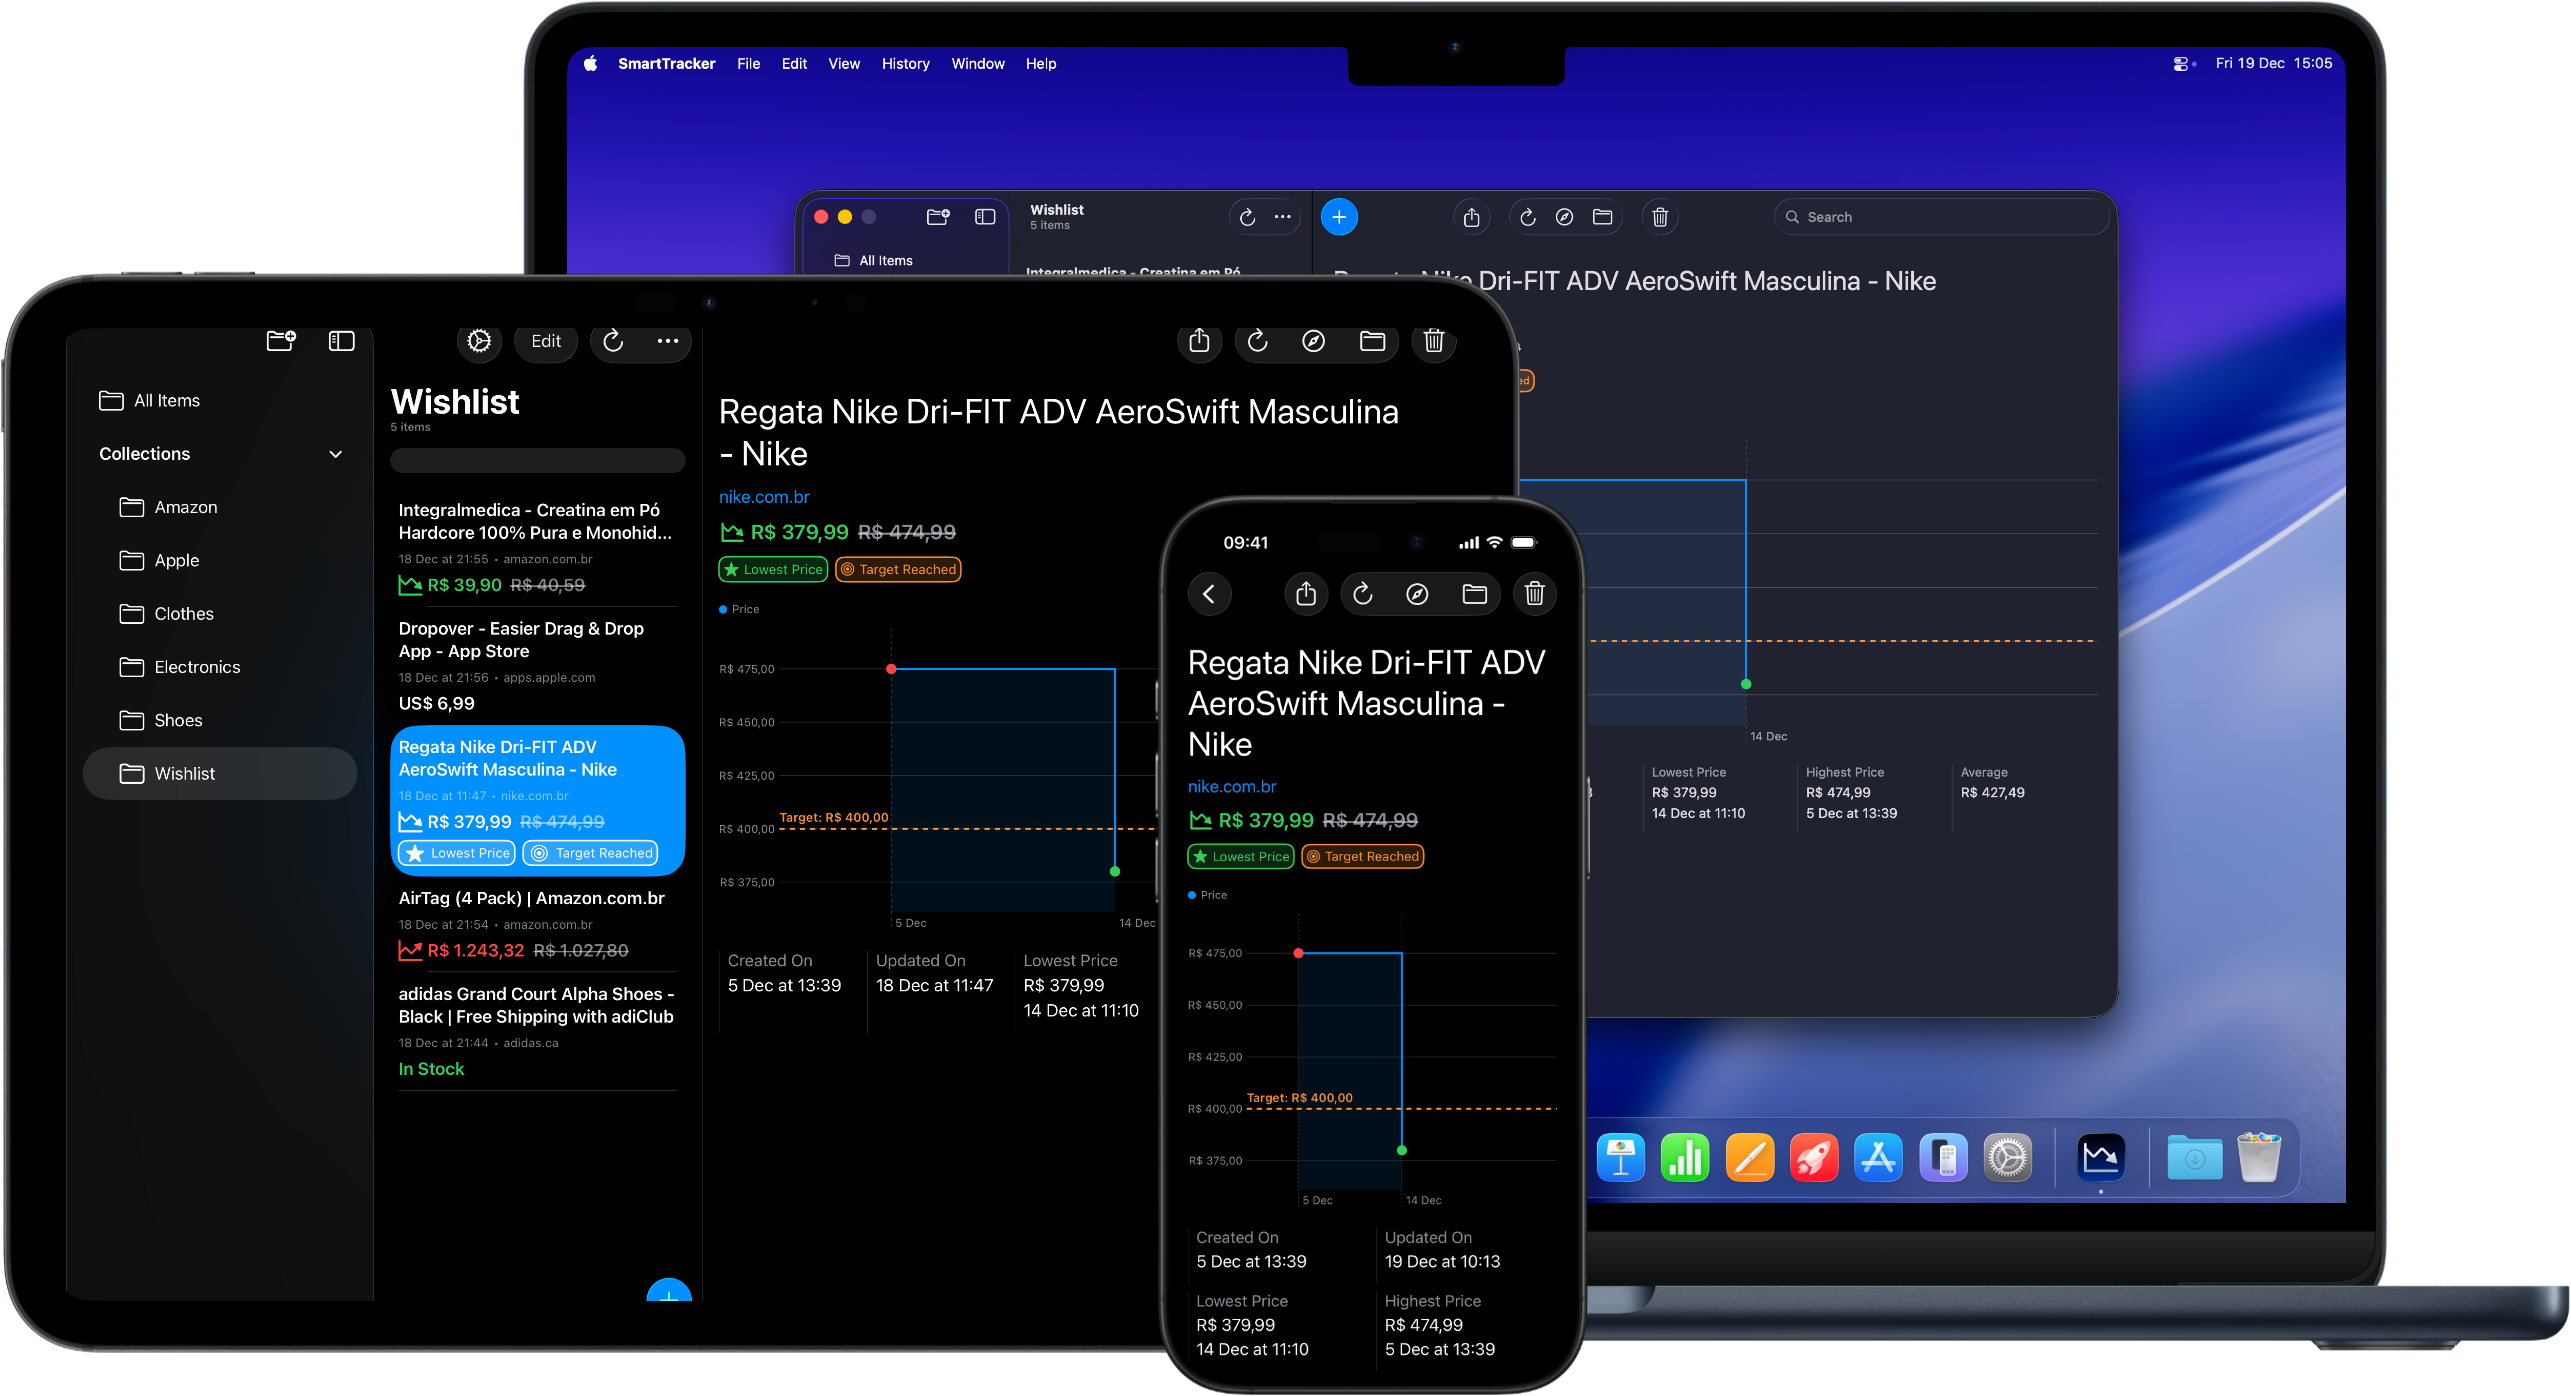This screenshot has height=1396, width=2571.
Task: Tap the share icon above the Nike product
Action: point(1200,341)
